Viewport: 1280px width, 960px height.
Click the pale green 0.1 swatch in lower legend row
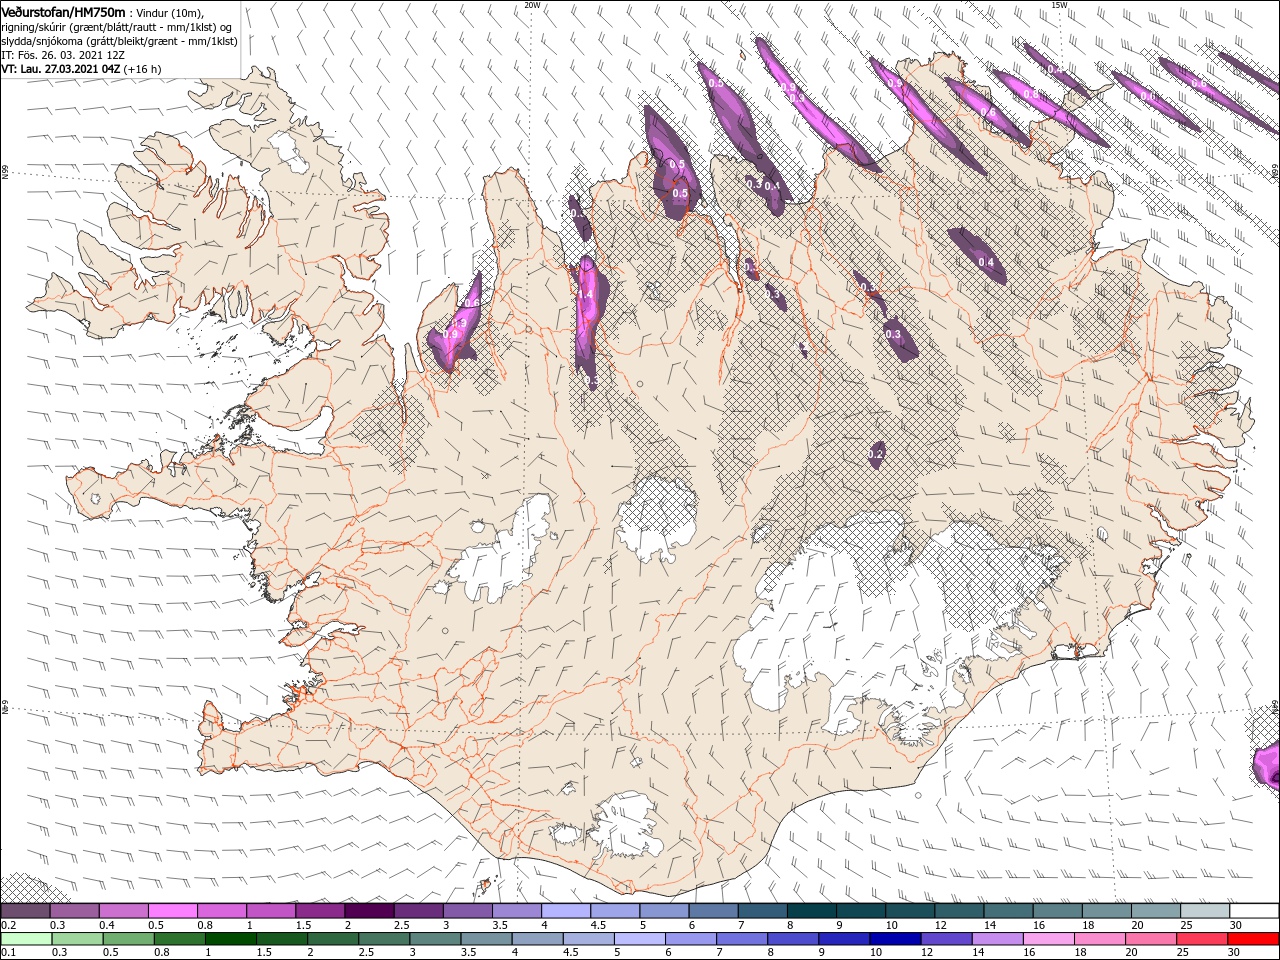tap(26, 939)
